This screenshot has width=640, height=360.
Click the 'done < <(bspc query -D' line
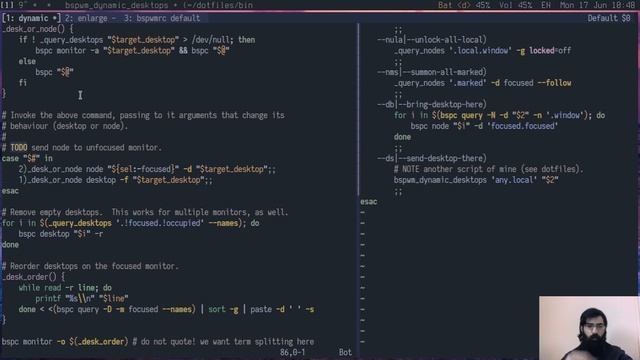pos(166,309)
